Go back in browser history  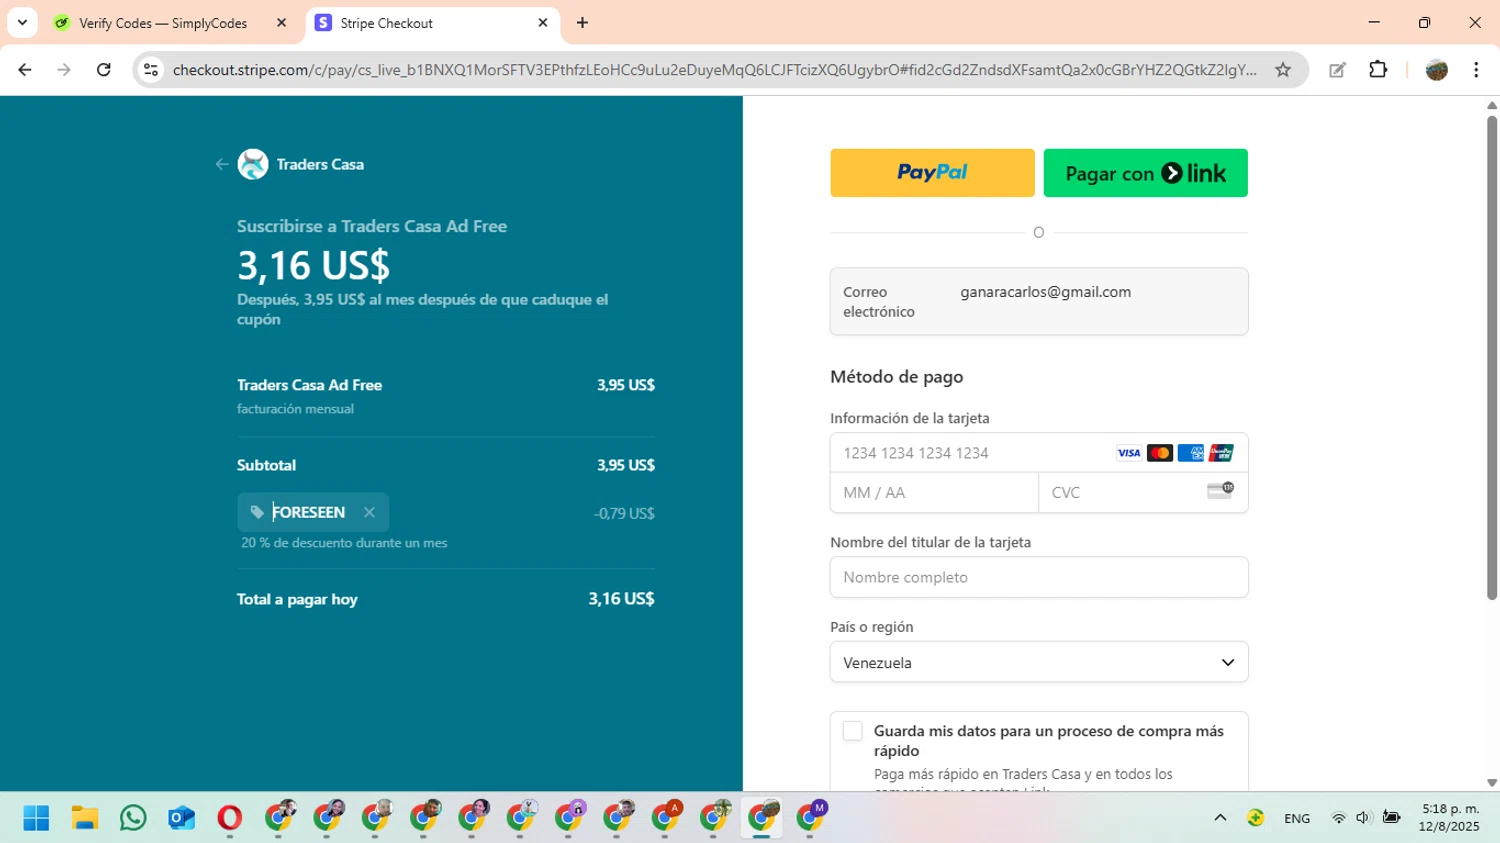25,70
